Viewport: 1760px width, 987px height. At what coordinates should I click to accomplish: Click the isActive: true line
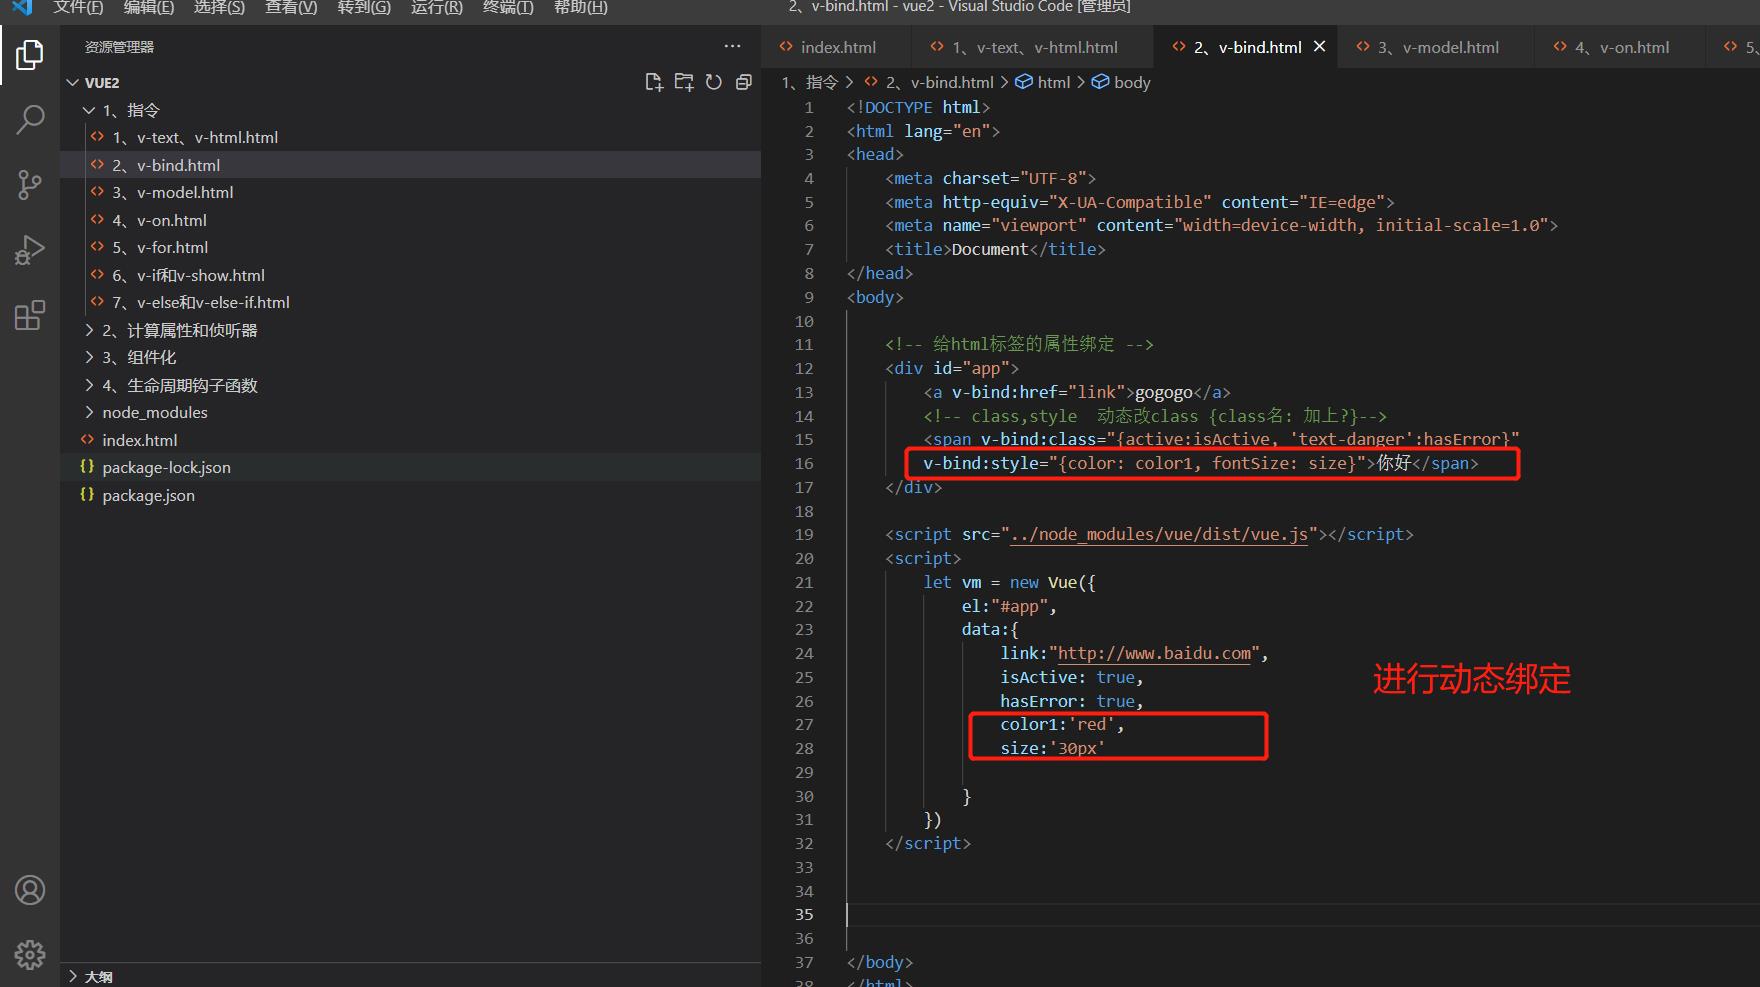point(1071,677)
